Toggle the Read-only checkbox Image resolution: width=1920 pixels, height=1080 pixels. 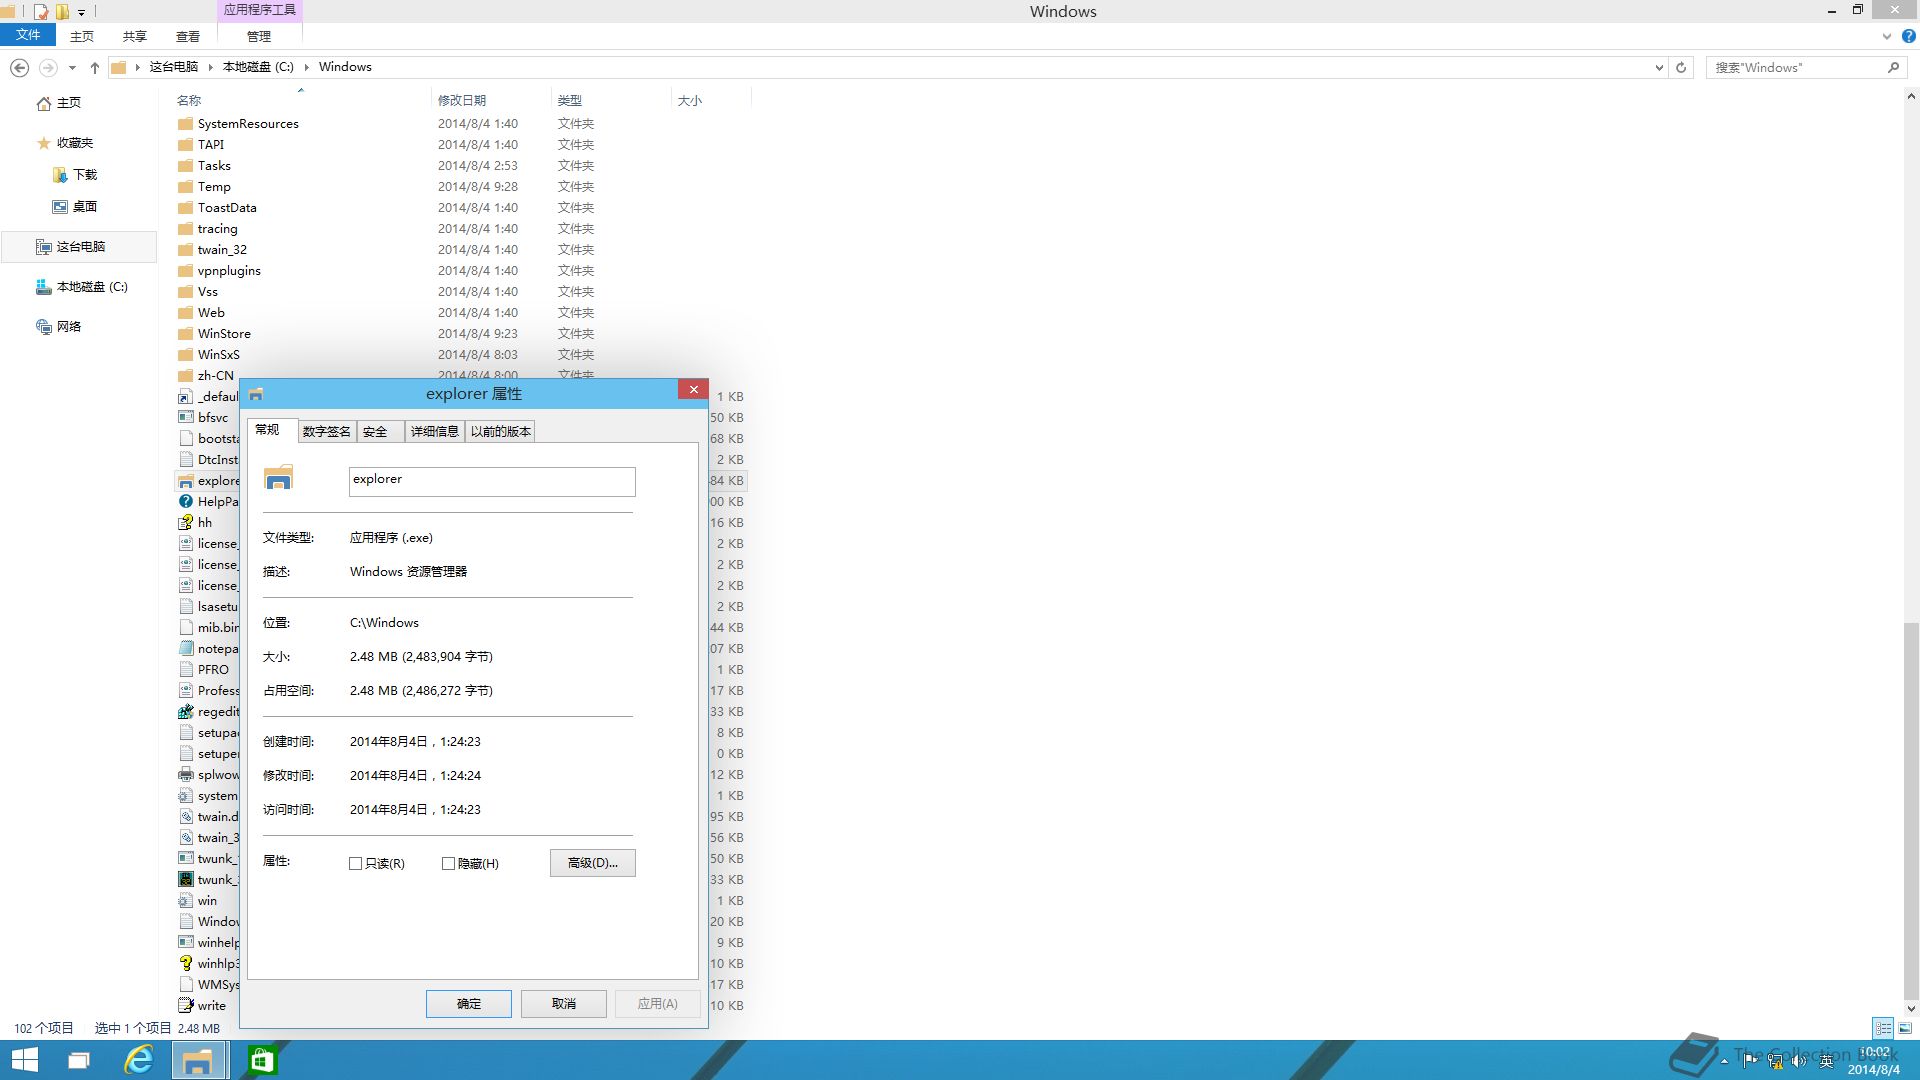355,864
